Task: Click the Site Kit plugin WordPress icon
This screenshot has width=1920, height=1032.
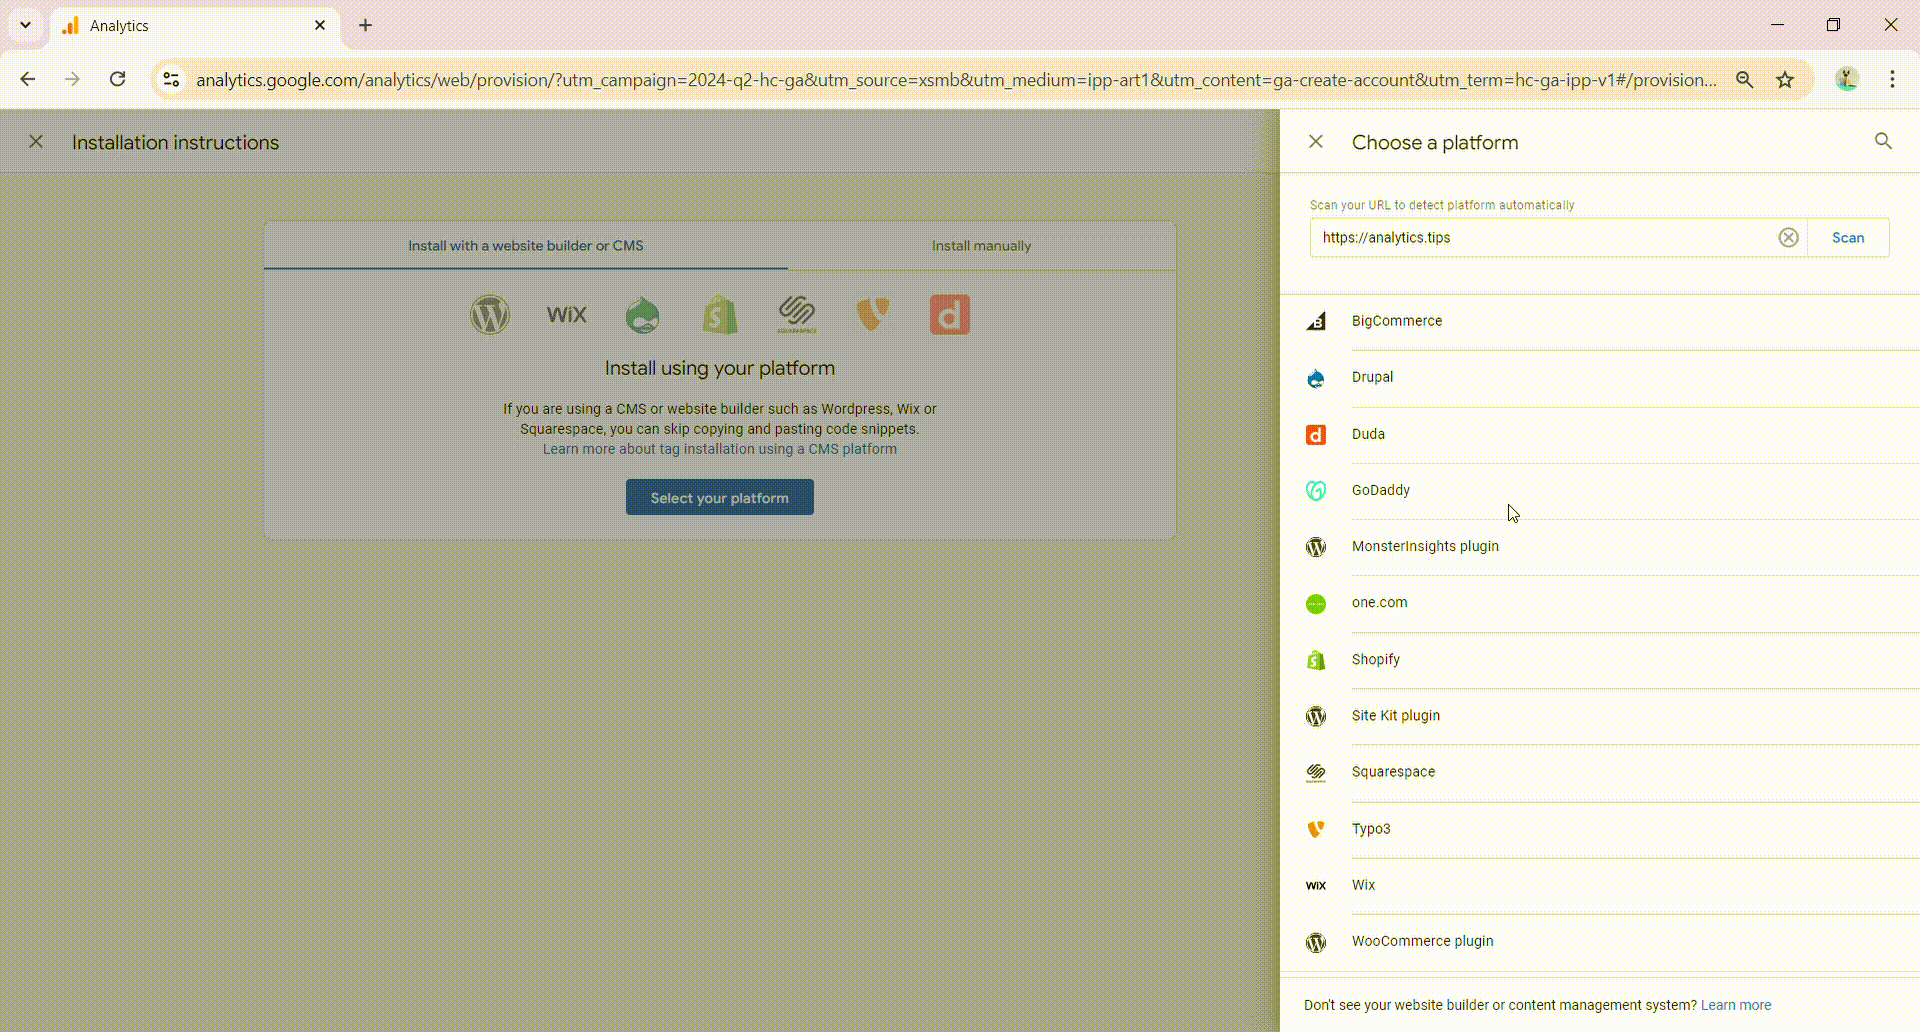Action: click(x=1316, y=716)
